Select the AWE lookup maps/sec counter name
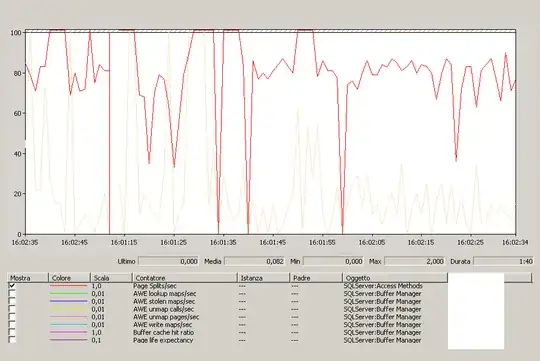540x361 pixels. (x=165, y=293)
